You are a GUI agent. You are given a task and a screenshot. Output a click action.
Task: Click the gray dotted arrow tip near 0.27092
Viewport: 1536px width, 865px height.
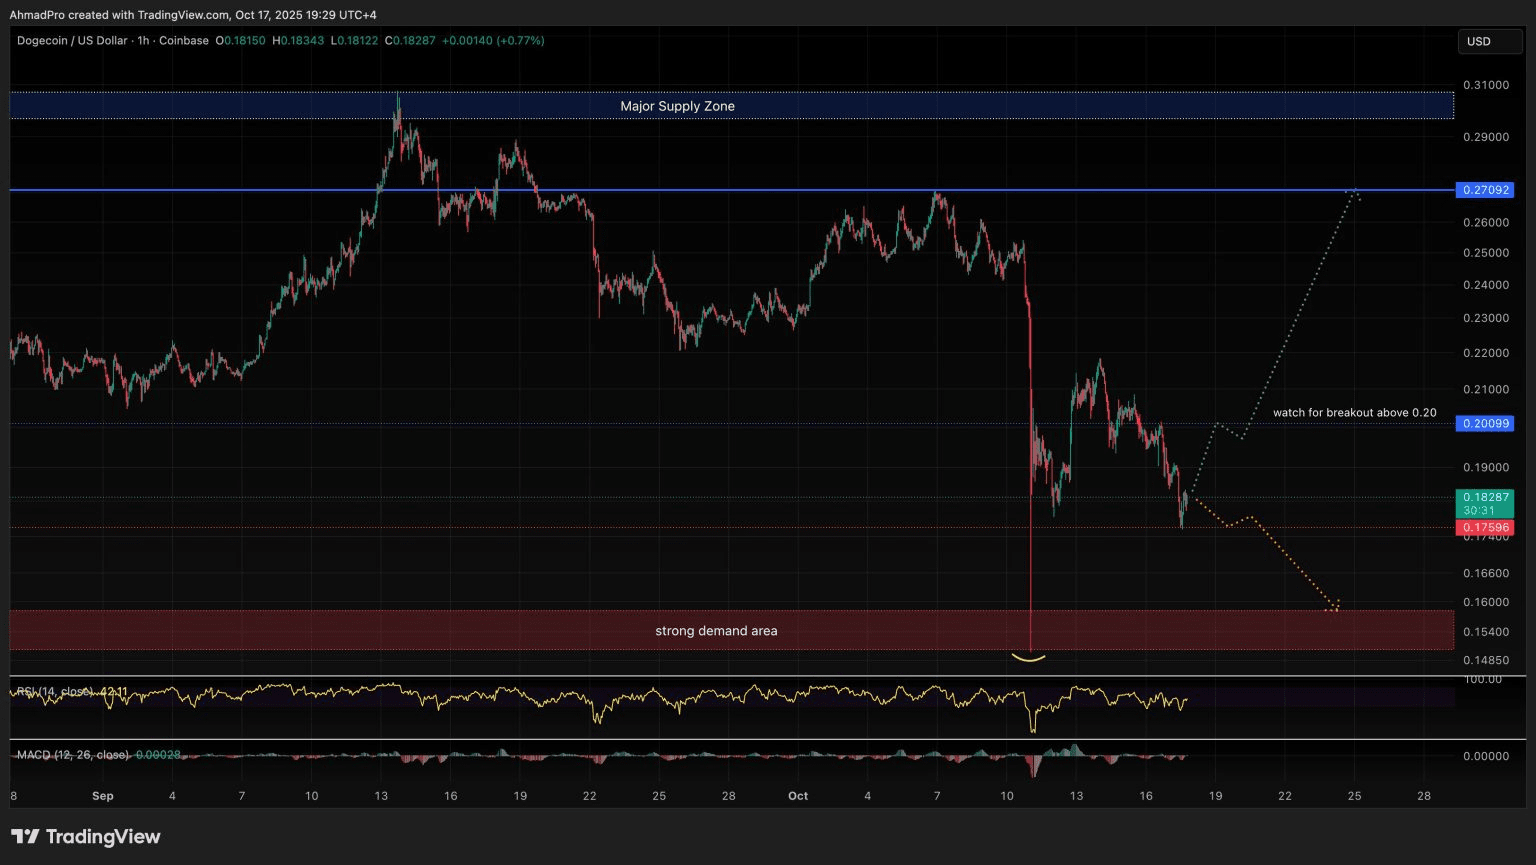pyautogui.click(x=1352, y=191)
